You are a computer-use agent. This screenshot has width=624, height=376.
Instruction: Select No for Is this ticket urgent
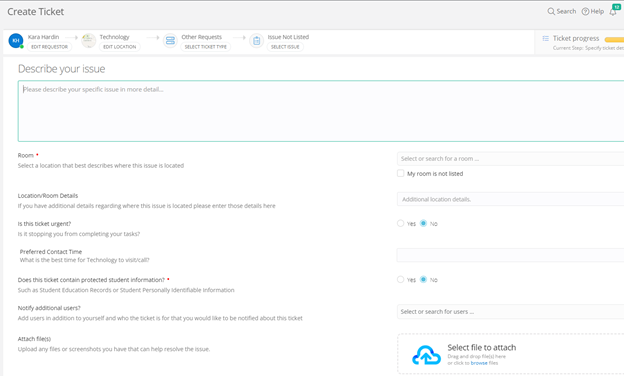click(x=423, y=223)
